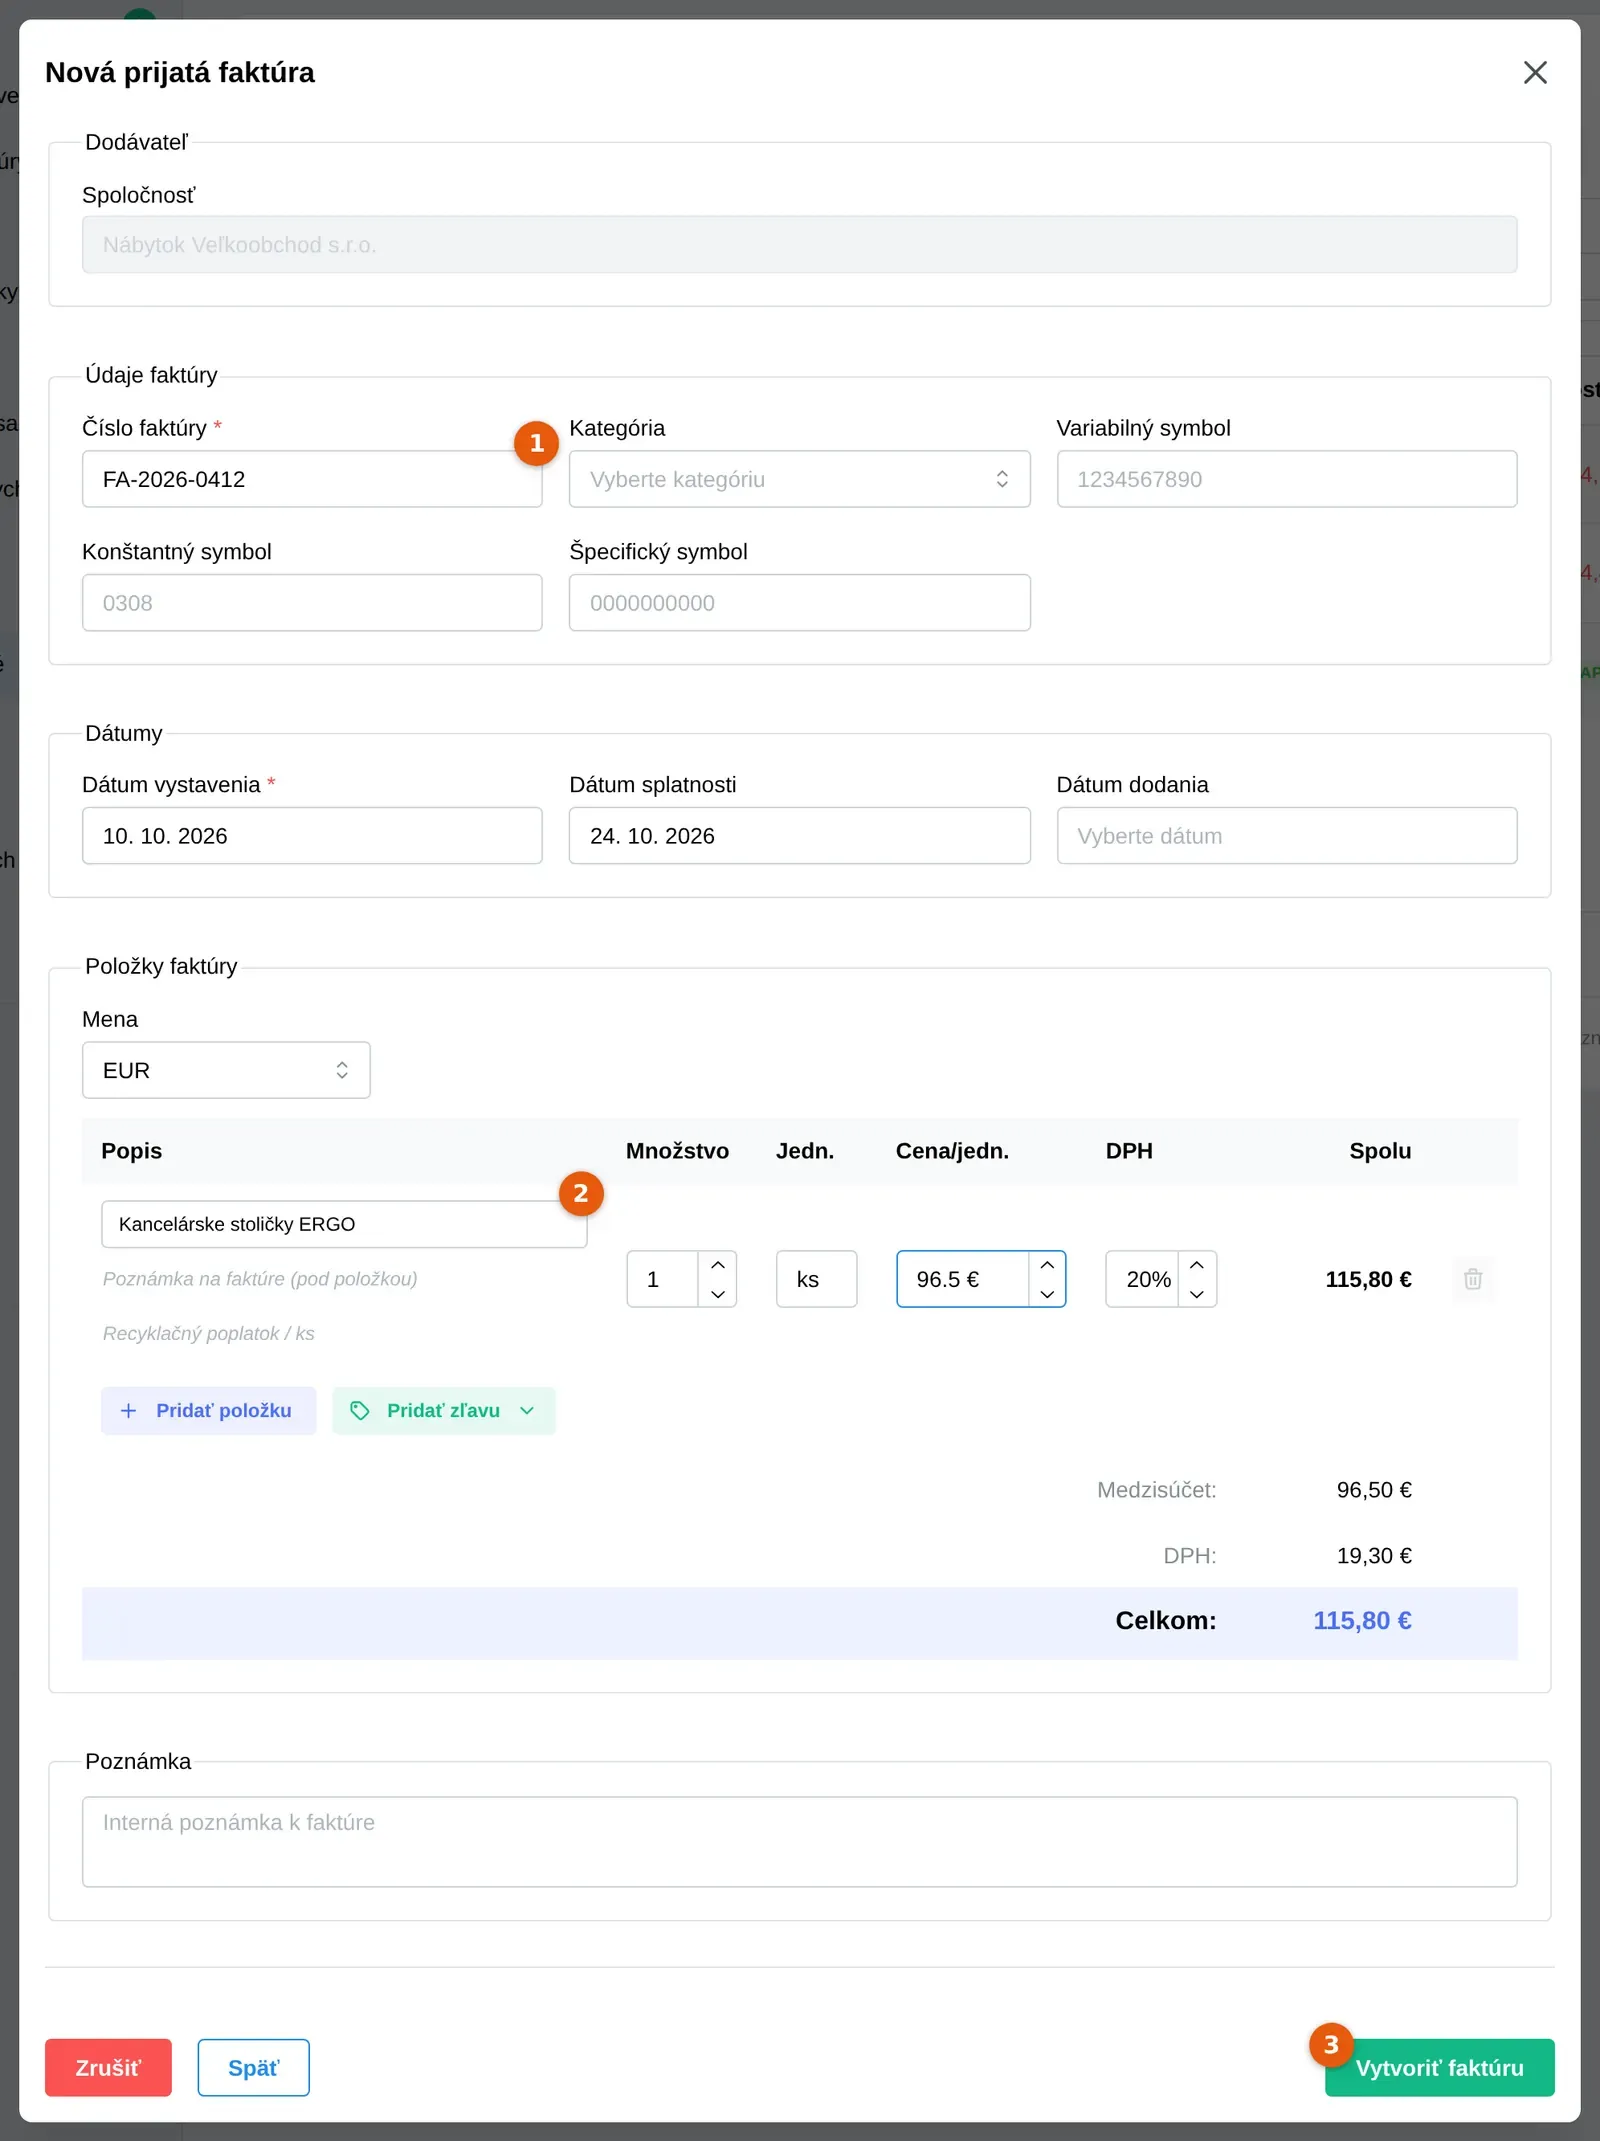Add a new invoice item with Pridať položku
1600x2141 pixels.
(208, 1410)
